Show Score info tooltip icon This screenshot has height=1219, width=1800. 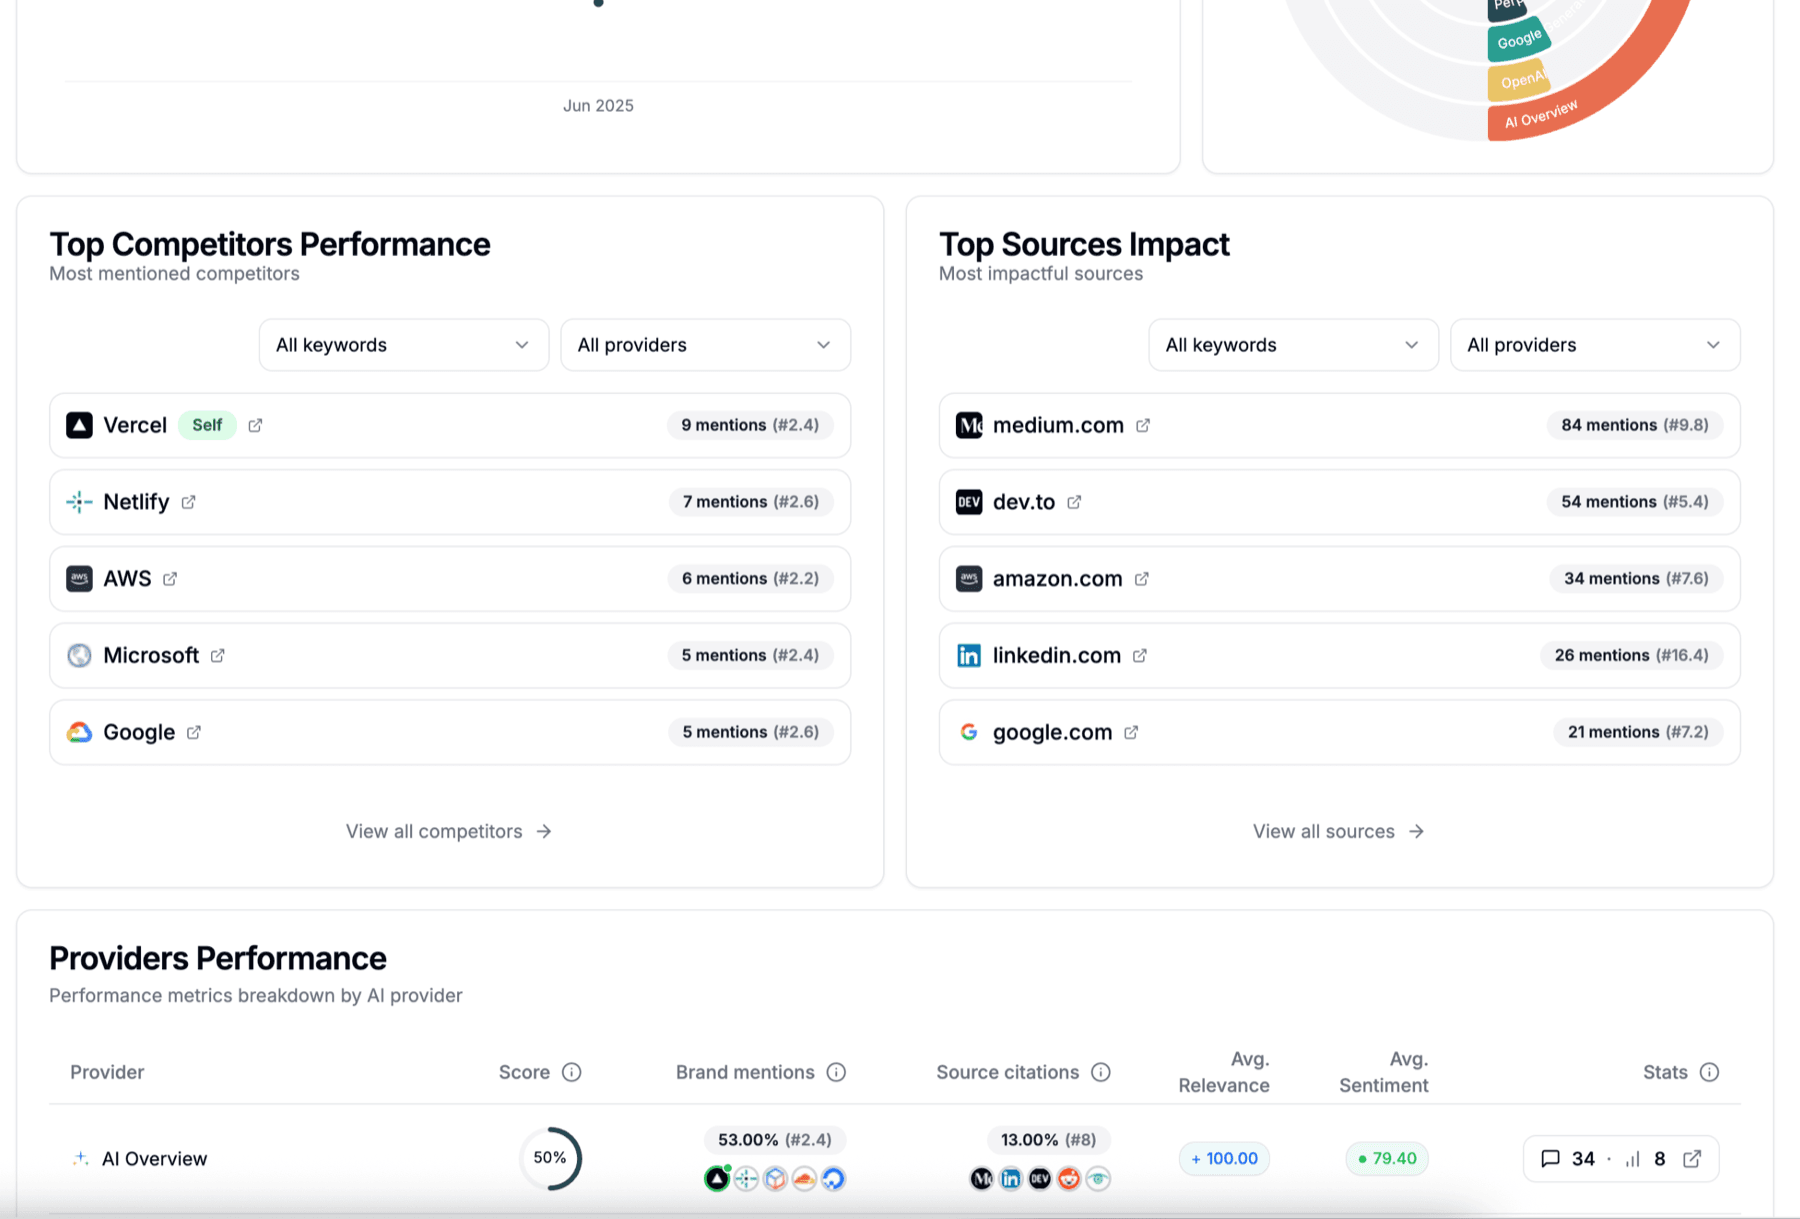click(572, 1072)
